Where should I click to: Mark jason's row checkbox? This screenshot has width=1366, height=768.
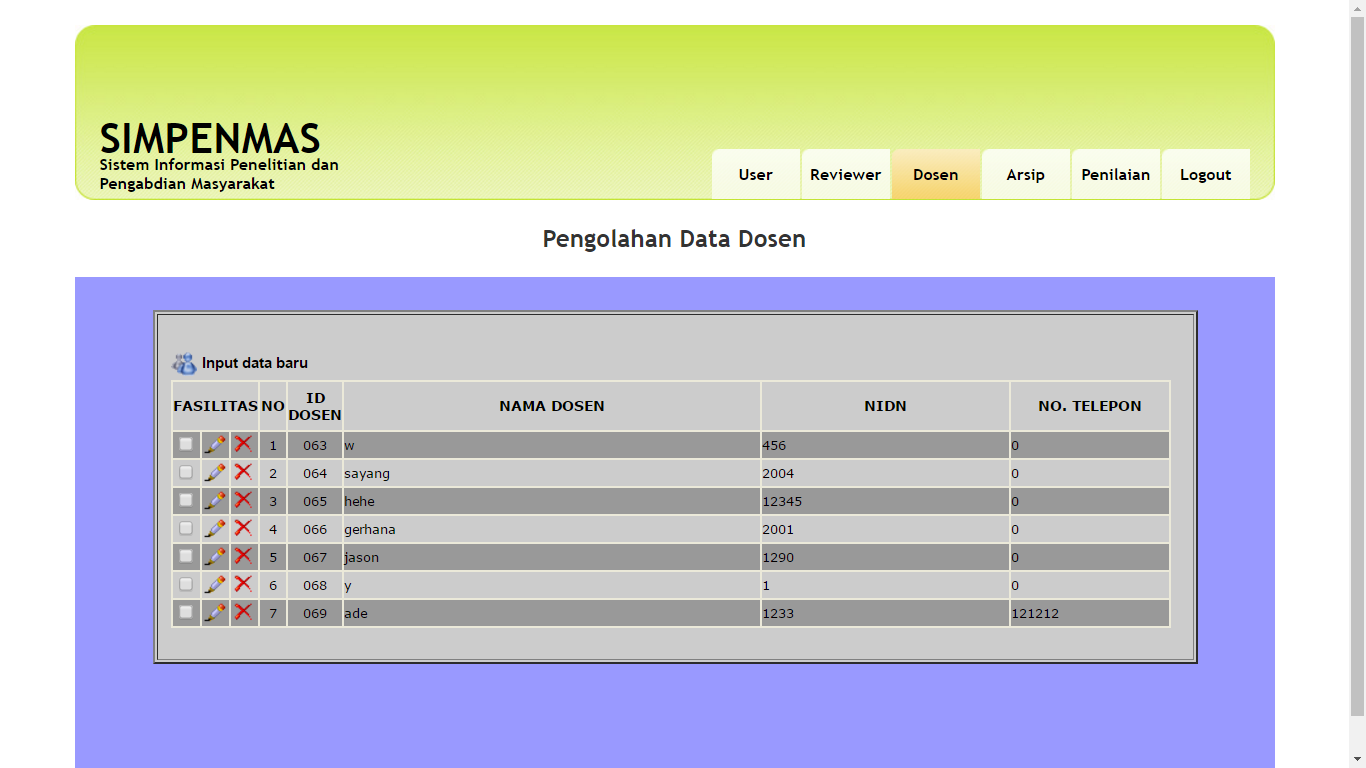(186, 556)
